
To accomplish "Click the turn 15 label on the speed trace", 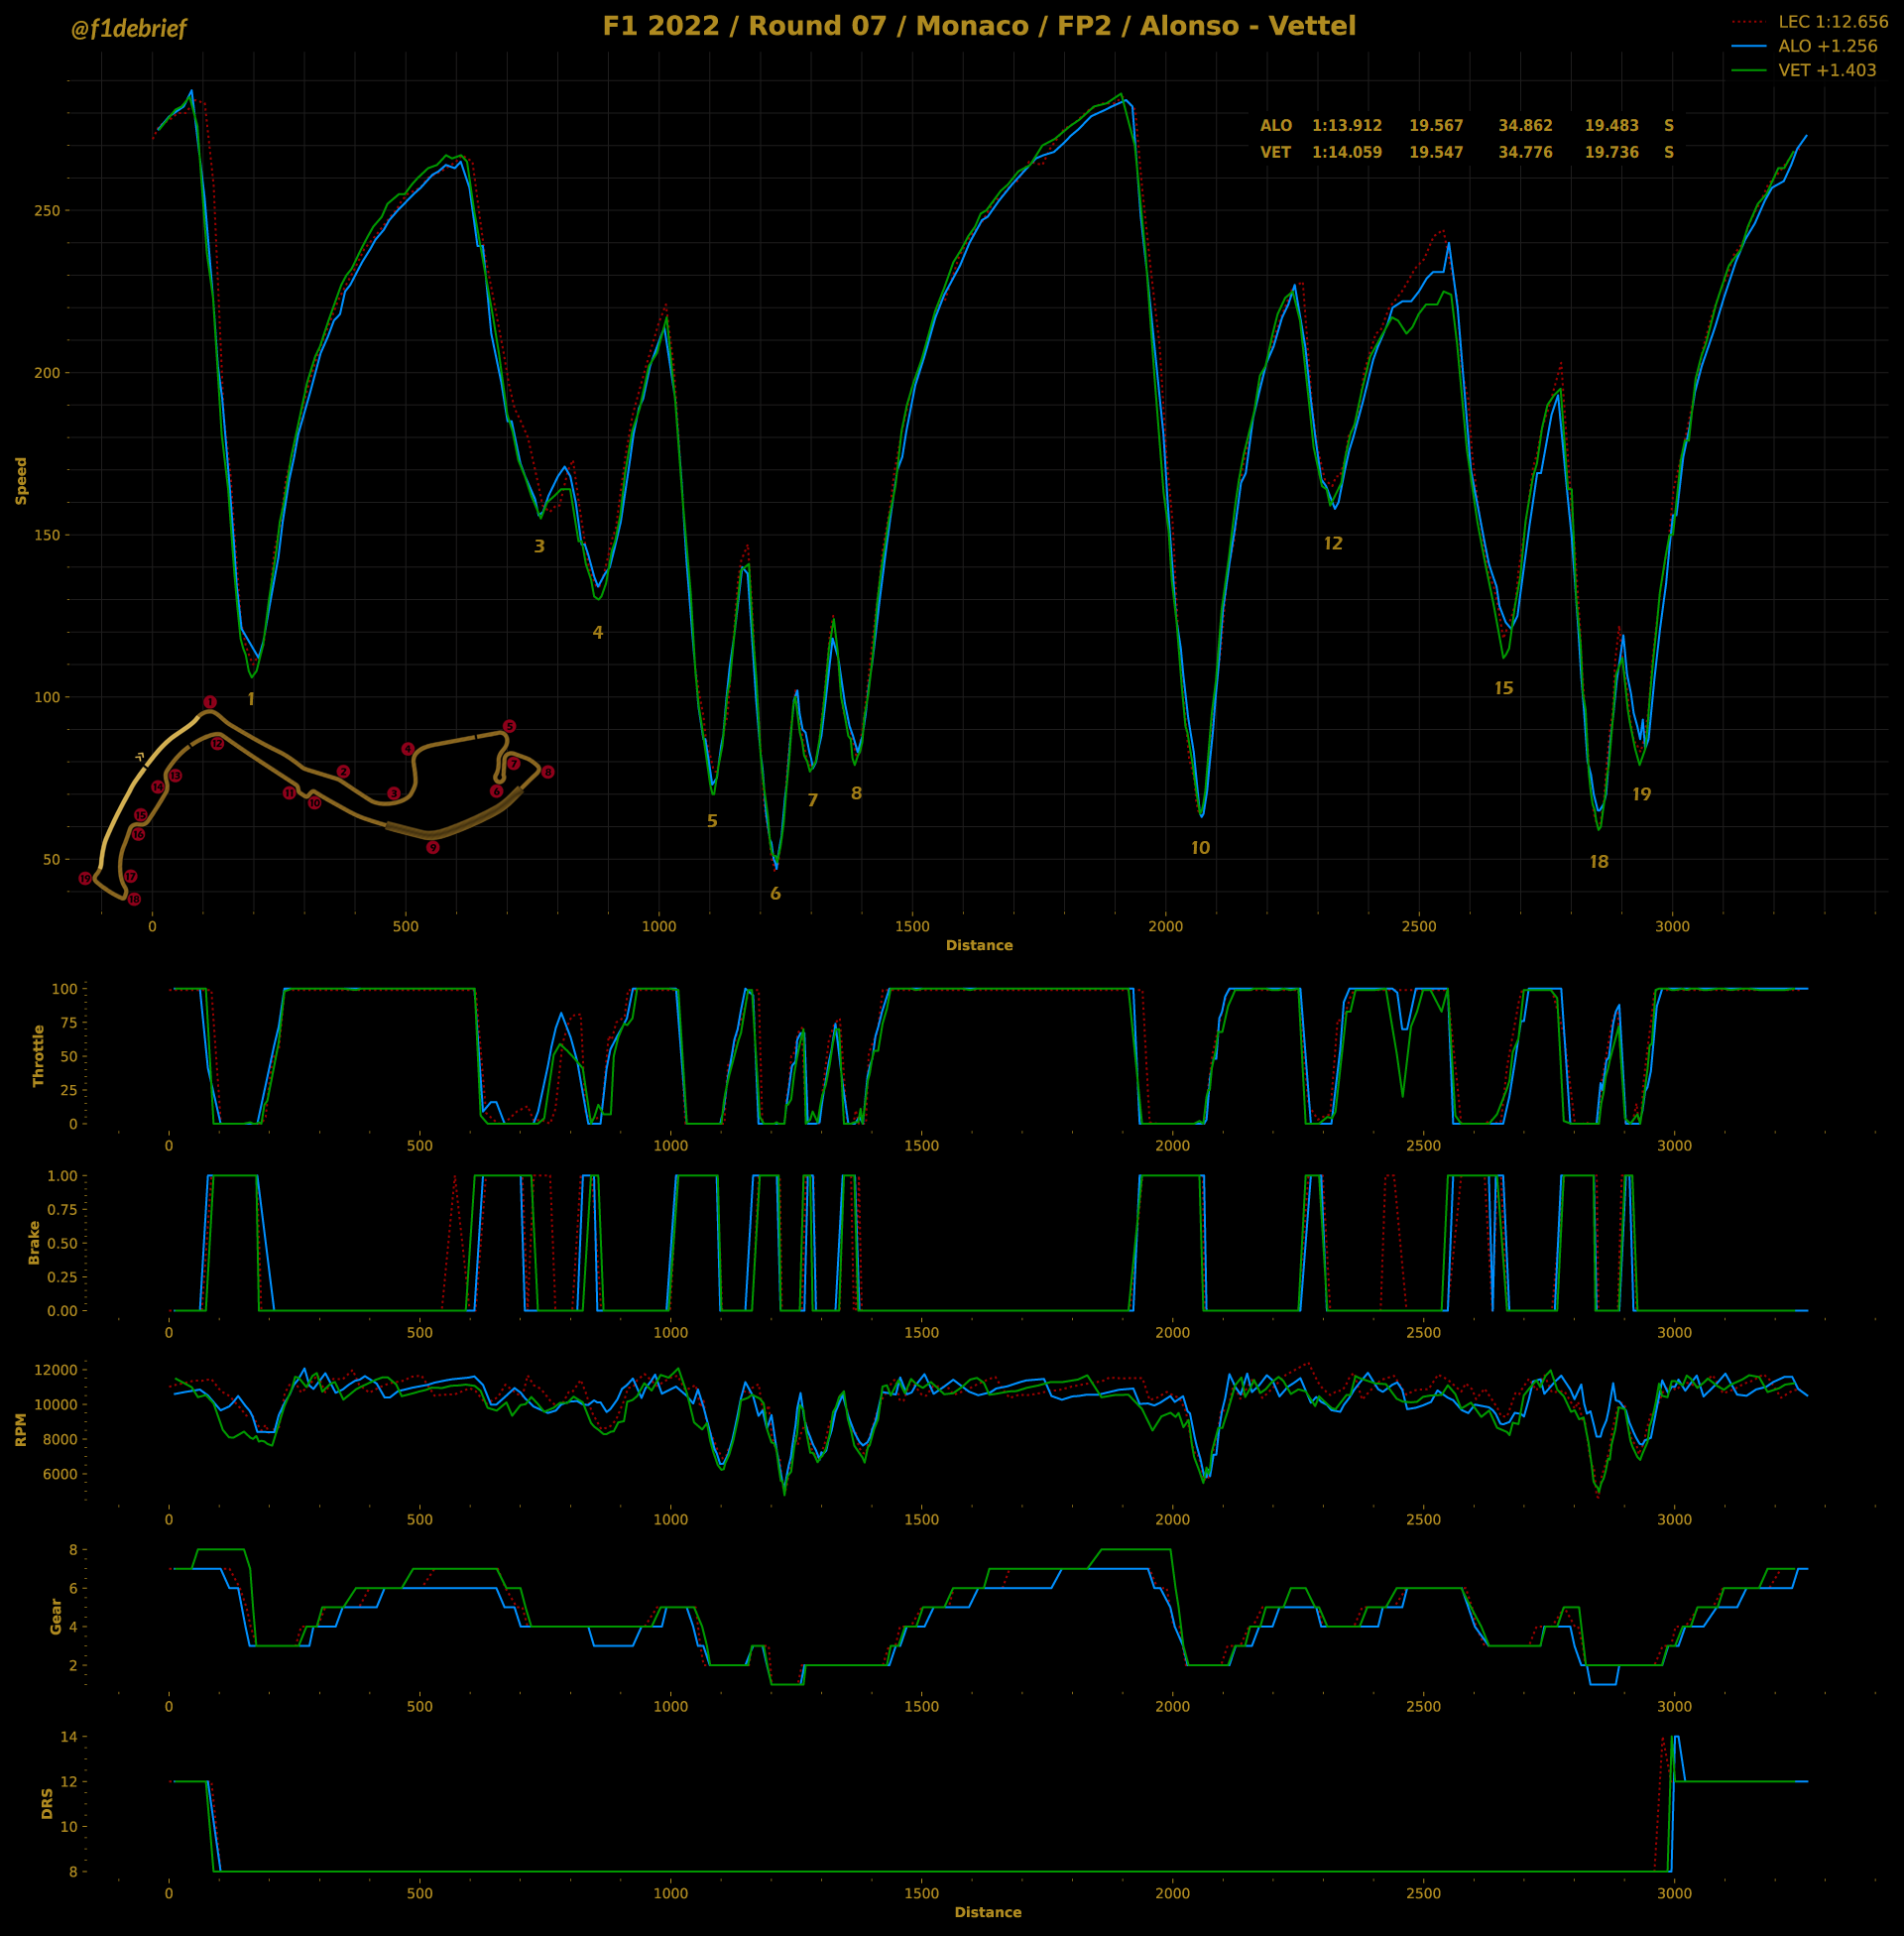I will (1503, 688).
